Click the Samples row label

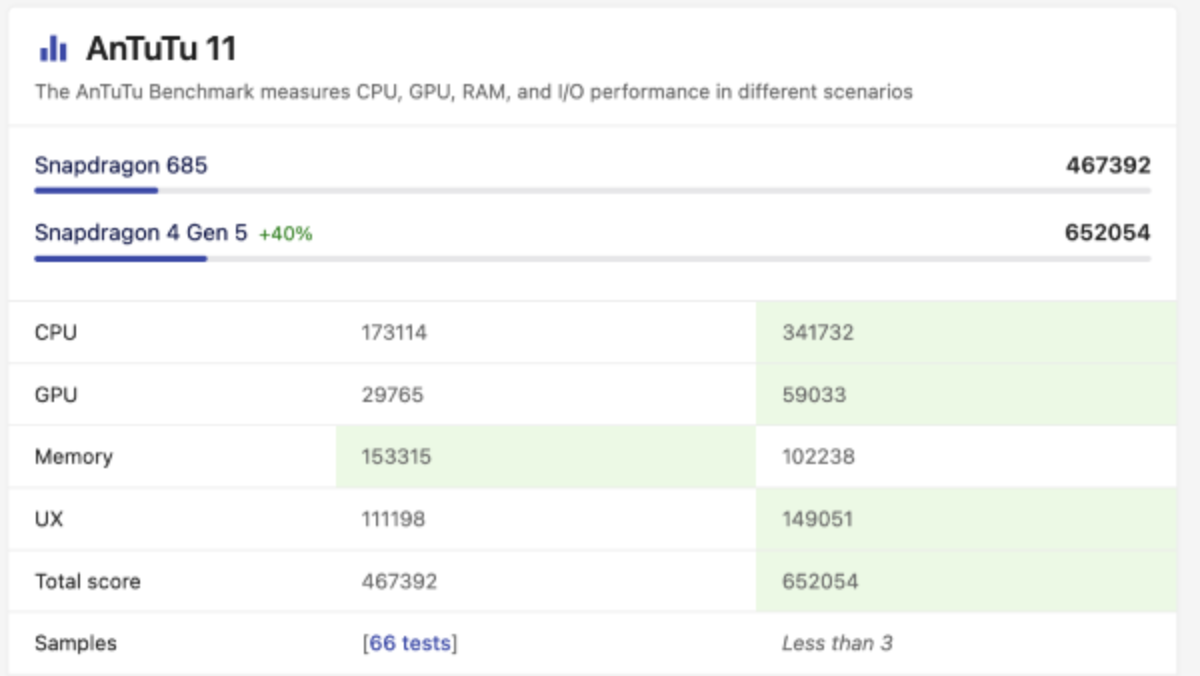(x=76, y=643)
